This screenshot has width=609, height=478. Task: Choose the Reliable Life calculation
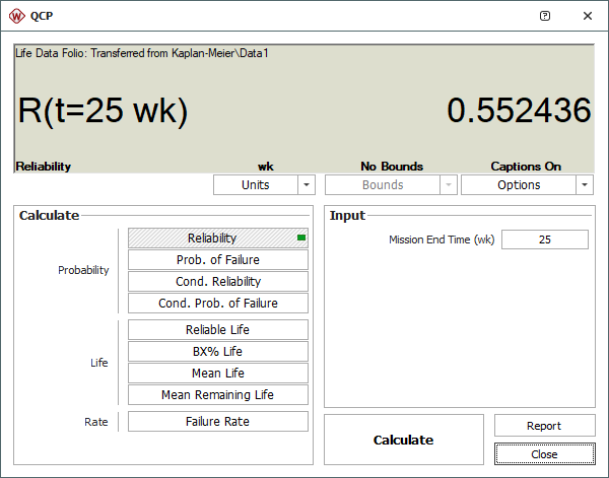pyautogui.click(x=218, y=330)
